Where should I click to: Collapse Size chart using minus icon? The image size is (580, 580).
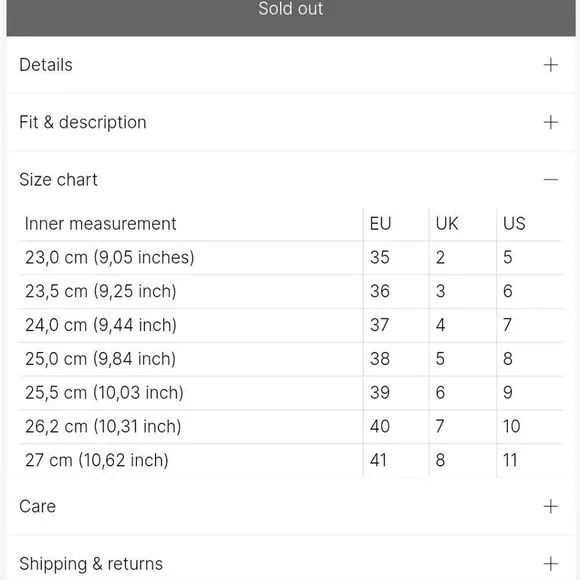tap(550, 180)
